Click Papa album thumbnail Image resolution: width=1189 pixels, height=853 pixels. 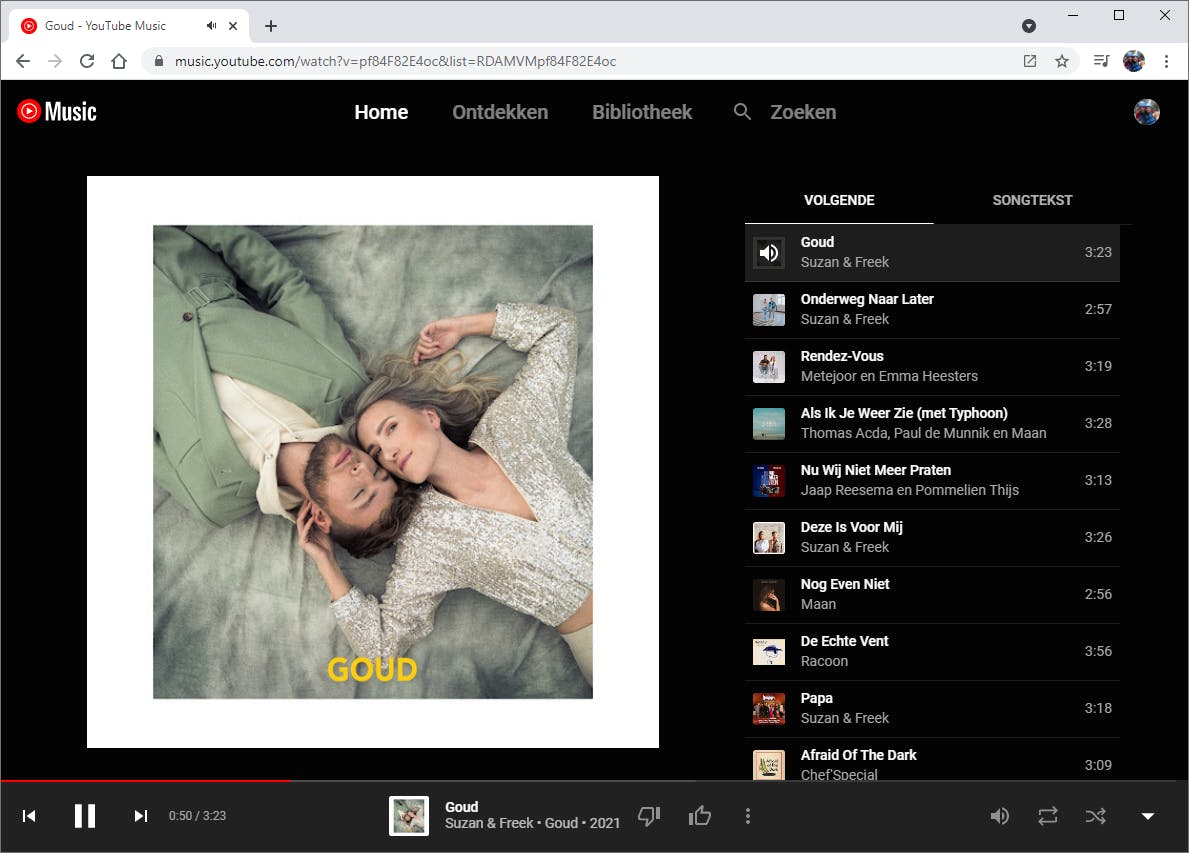coord(768,708)
